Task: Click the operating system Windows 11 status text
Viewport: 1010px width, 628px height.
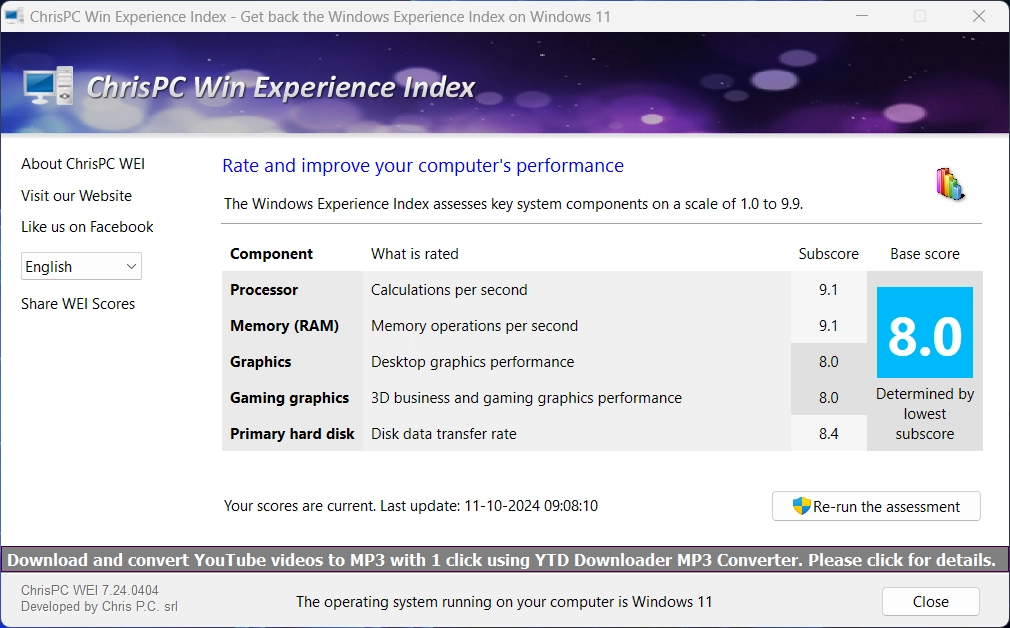Action: tap(504, 602)
